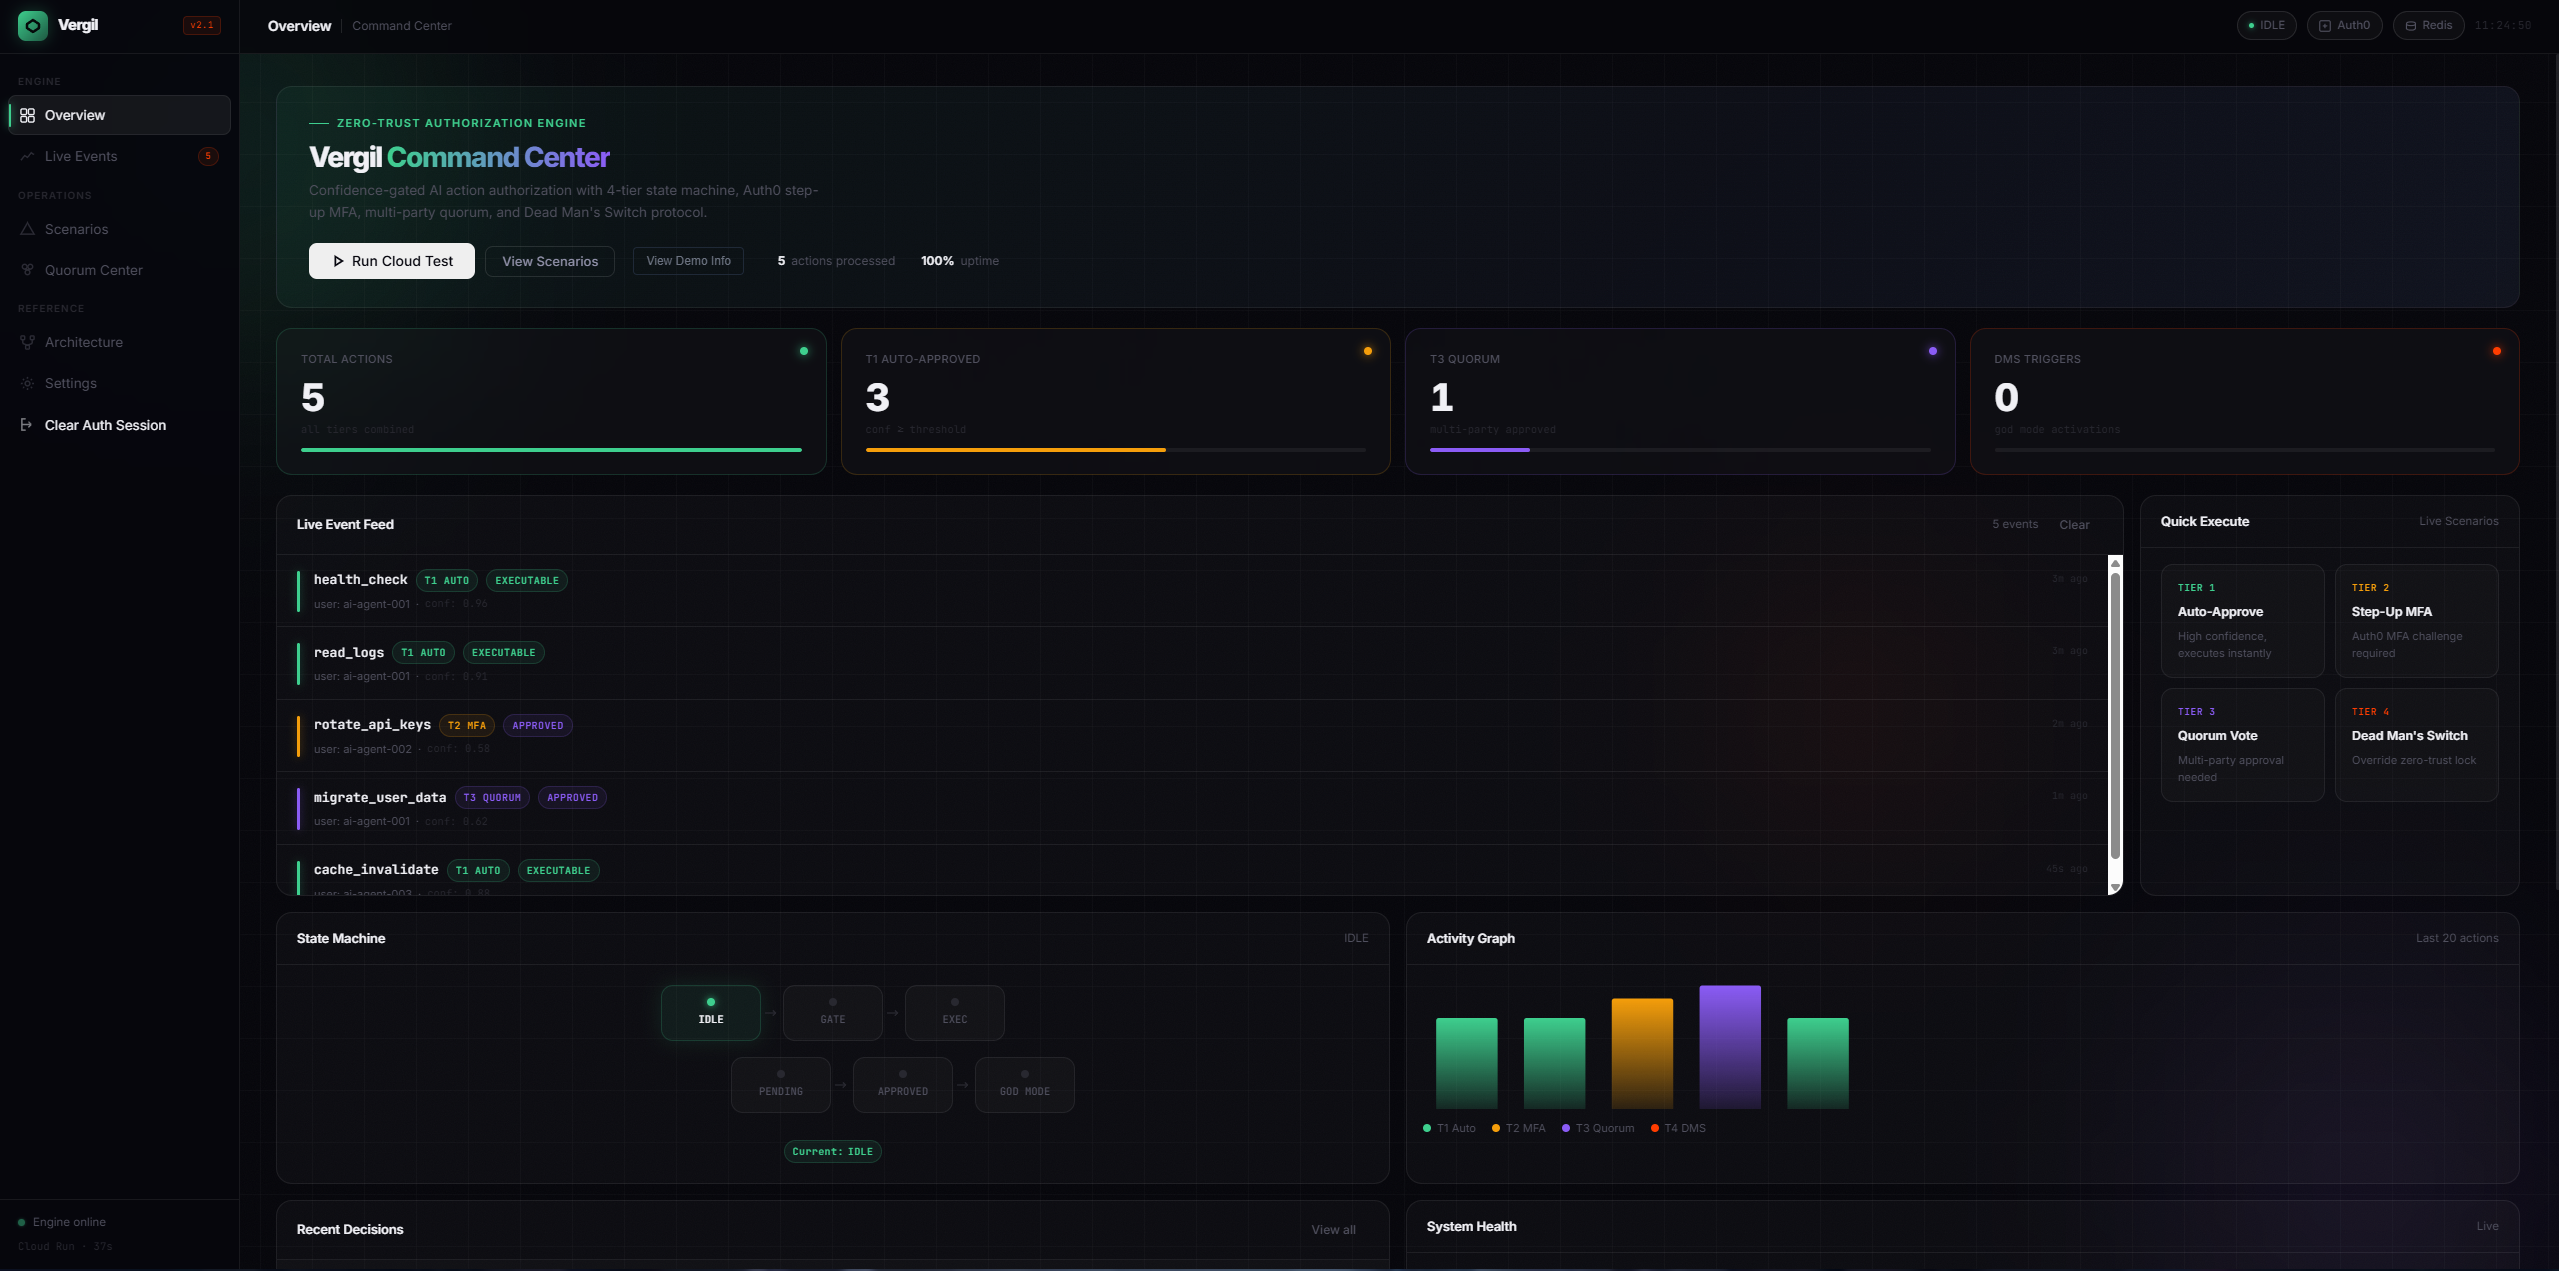This screenshot has height=1271, width=2559.
Task: Click the Quorum Center icon
Action: (x=27, y=270)
